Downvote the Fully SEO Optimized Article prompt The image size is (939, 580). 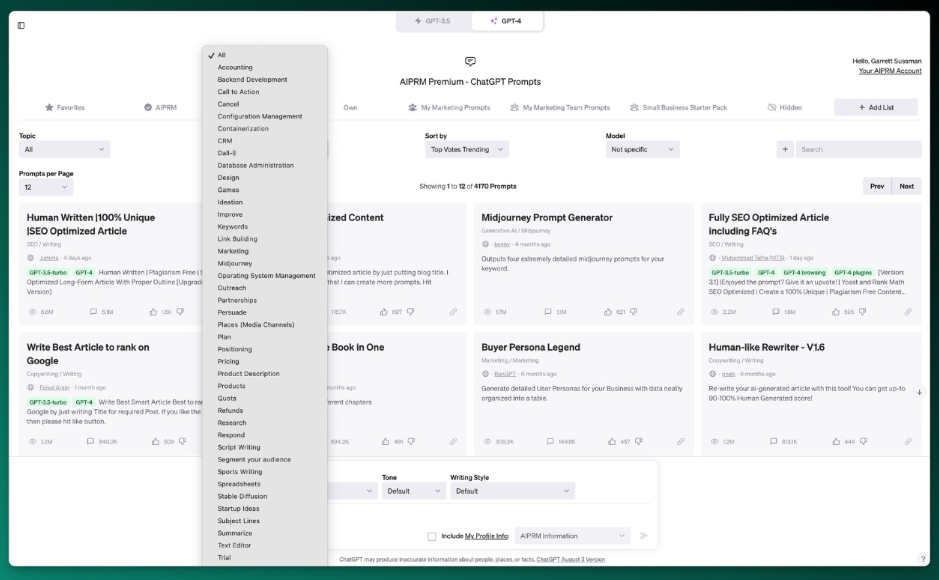pyautogui.click(x=863, y=312)
